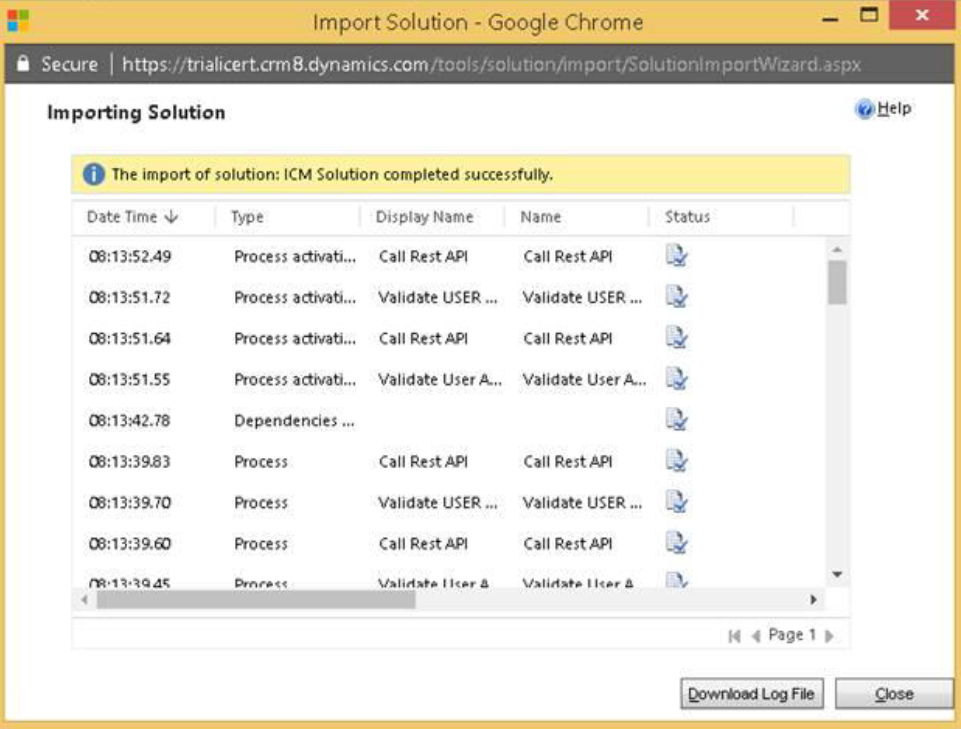961x729 pixels.
Task: Click status icon for 08:13:51.72 row
Action: tap(677, 297)
